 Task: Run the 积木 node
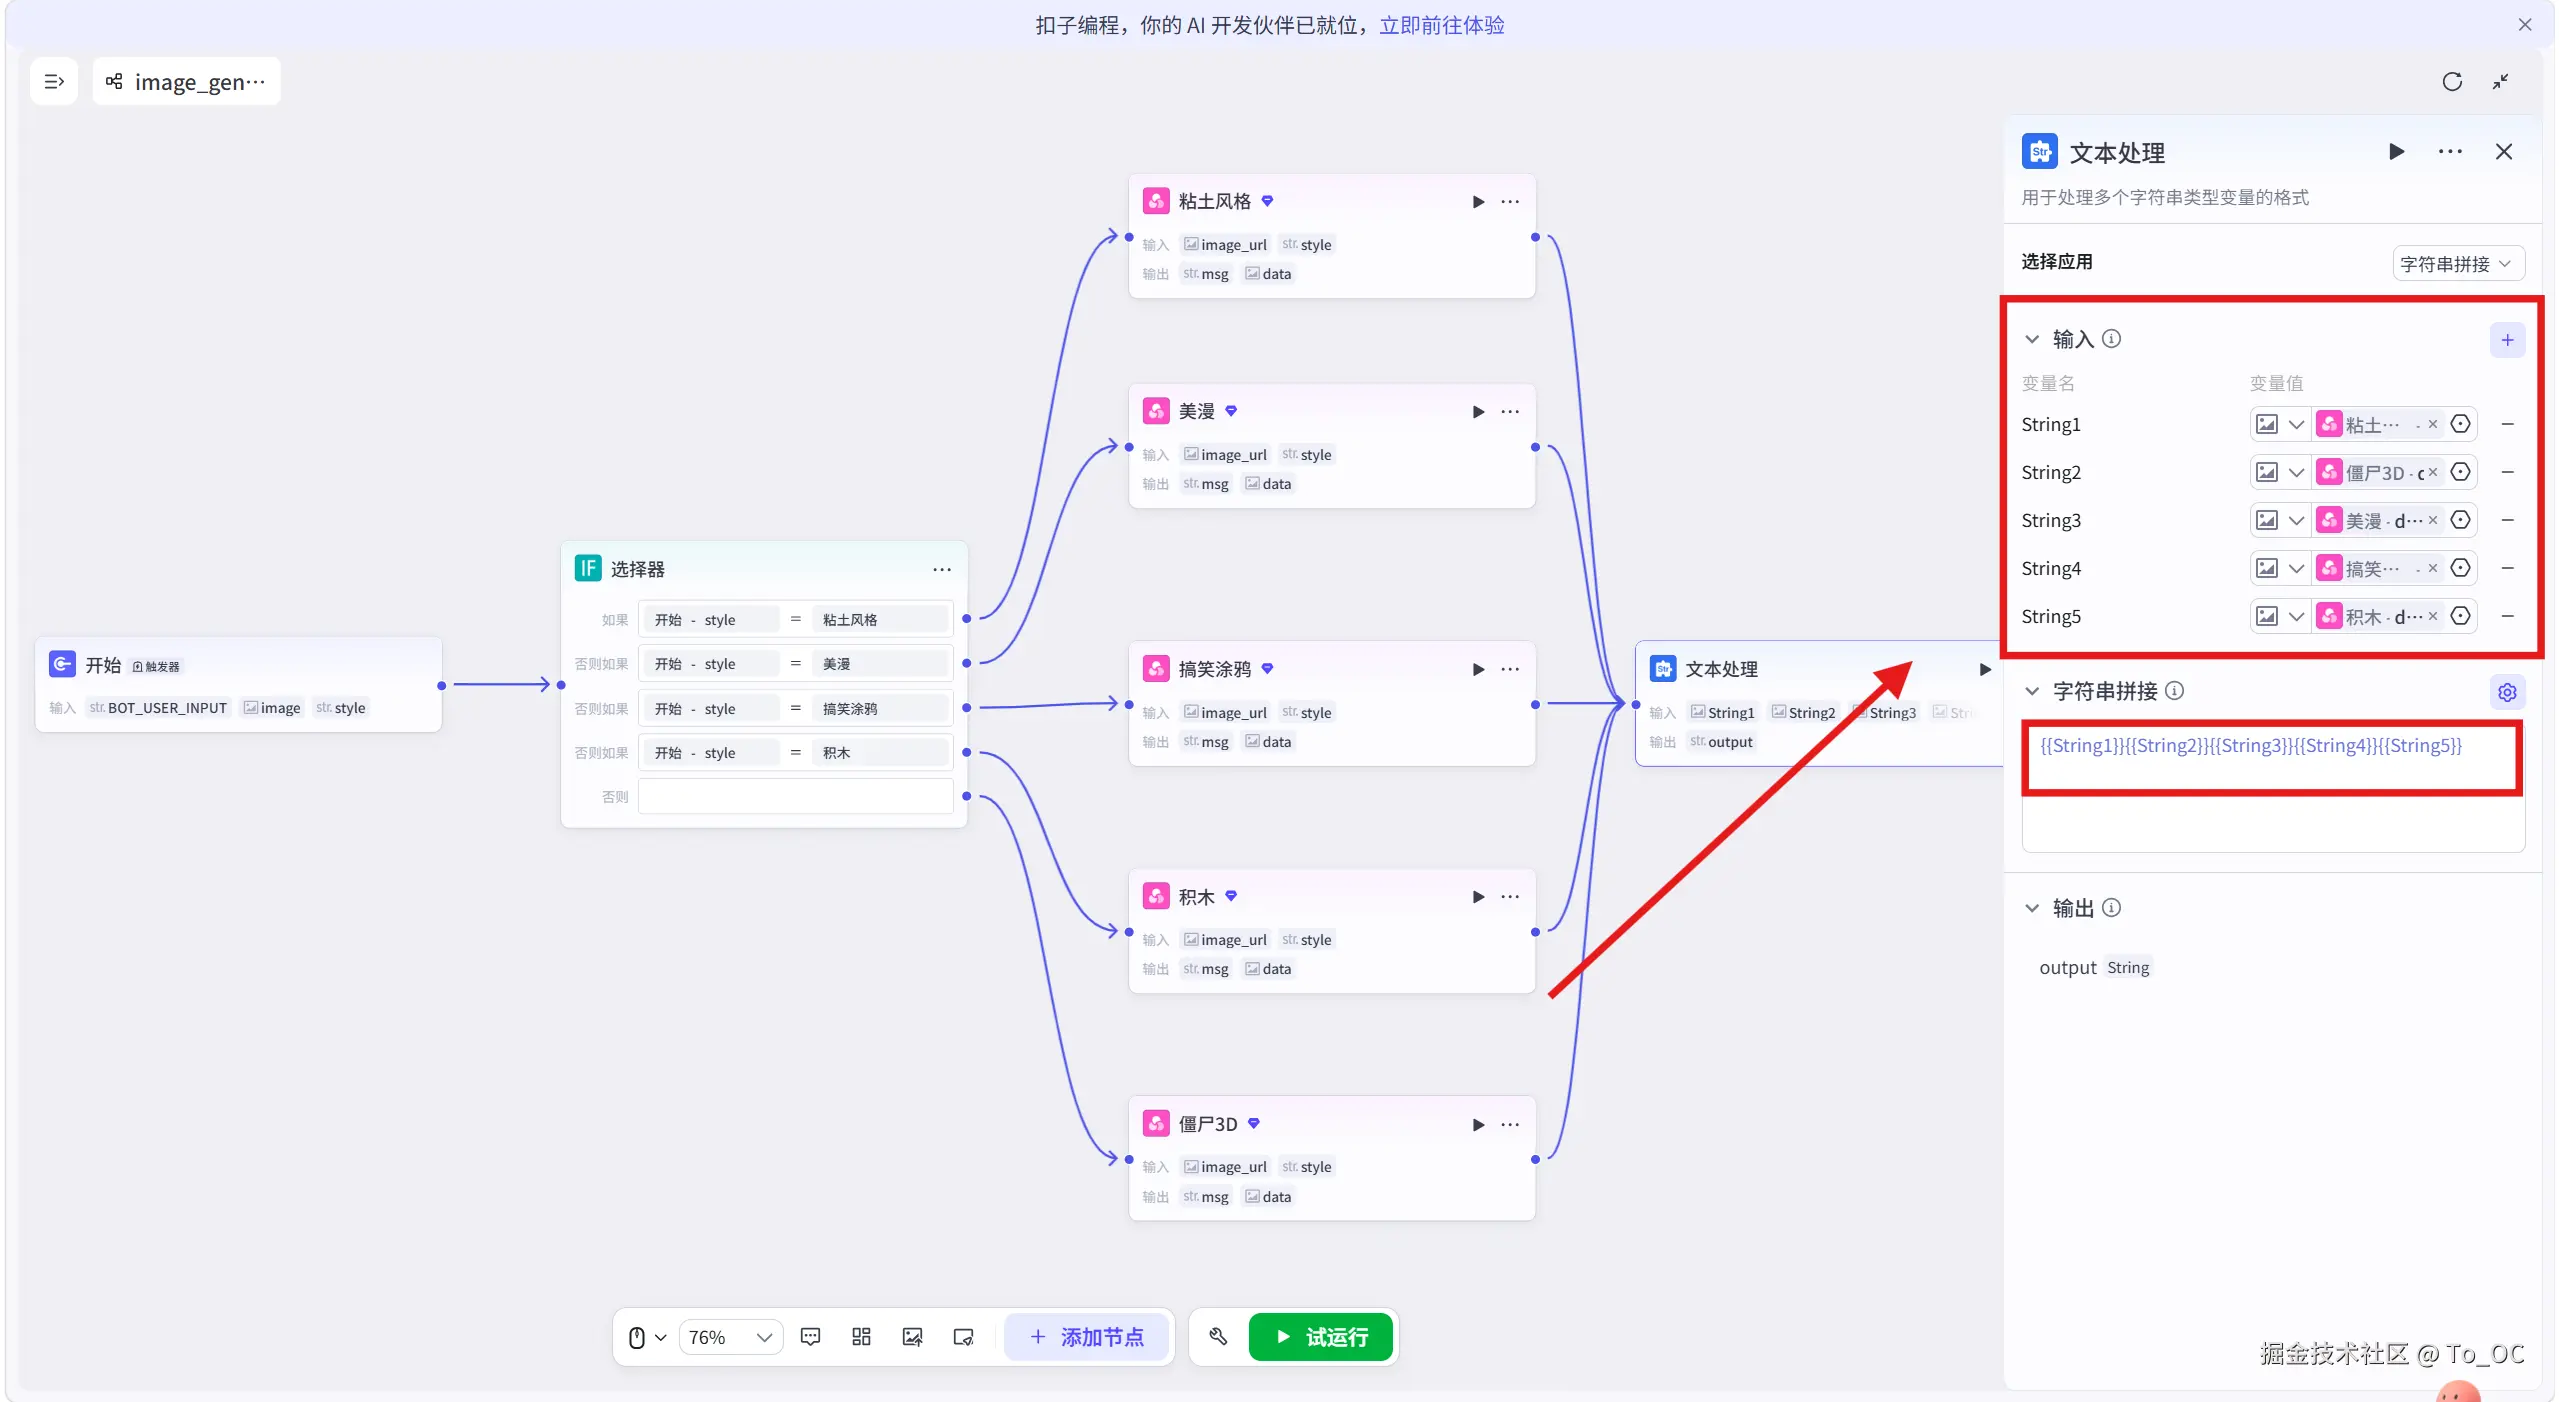click(1478, 897)
